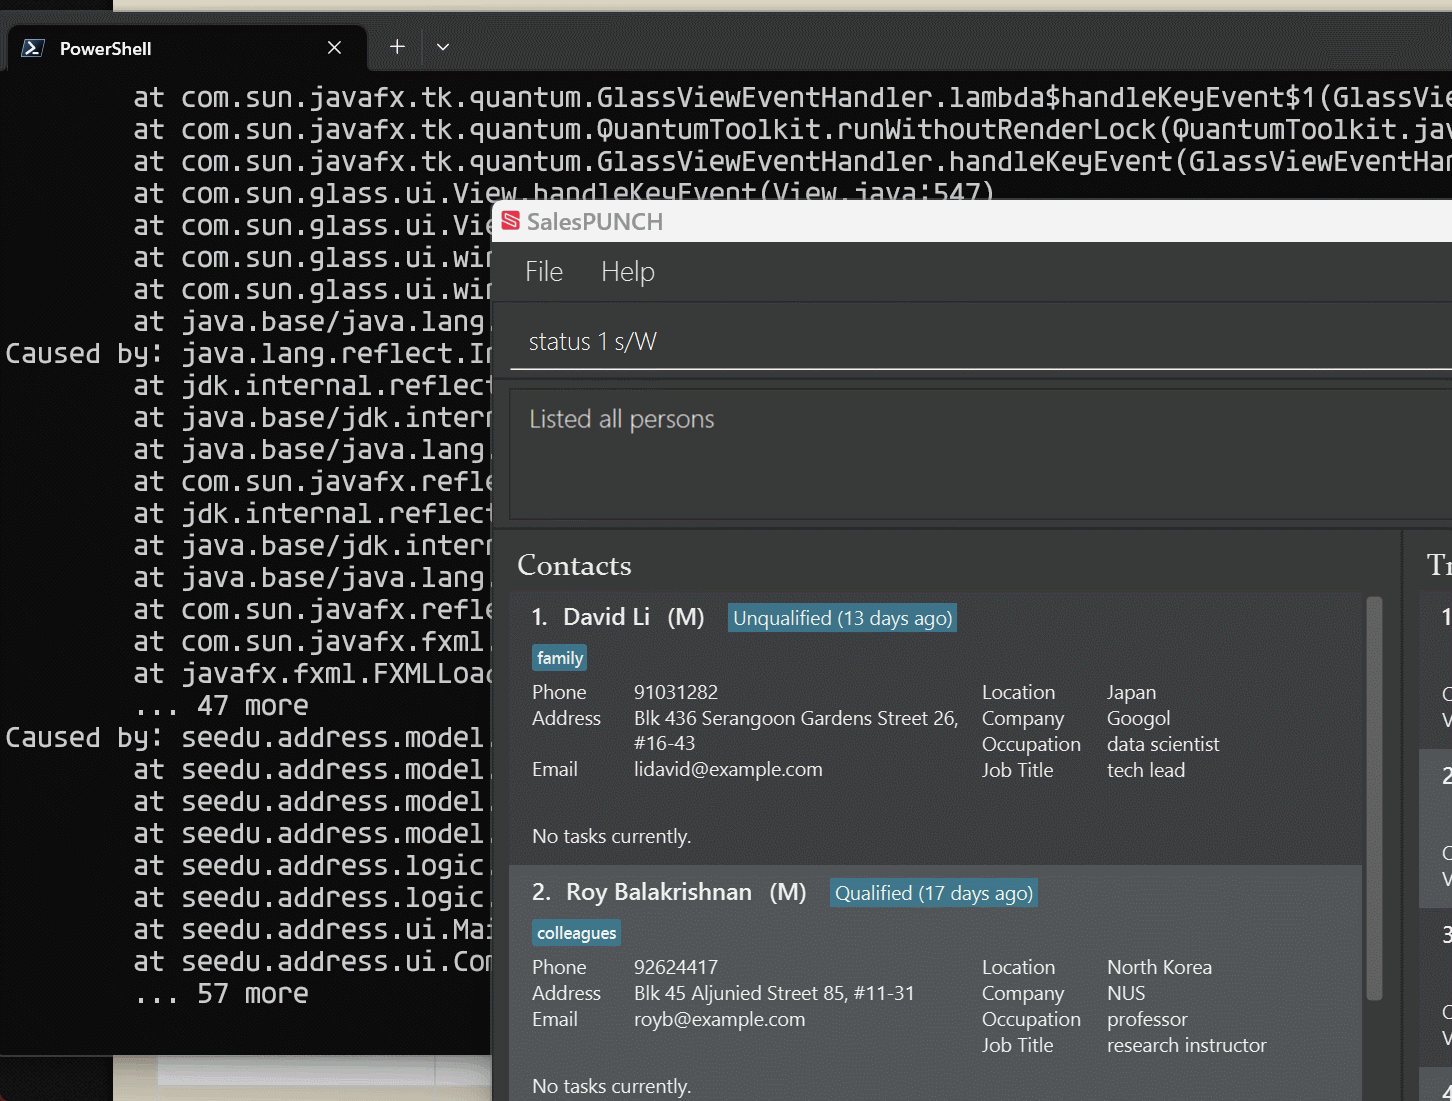Click David Li's Unqualified status badge
Screen dimensions: 1452x1101
click(842, 618)
